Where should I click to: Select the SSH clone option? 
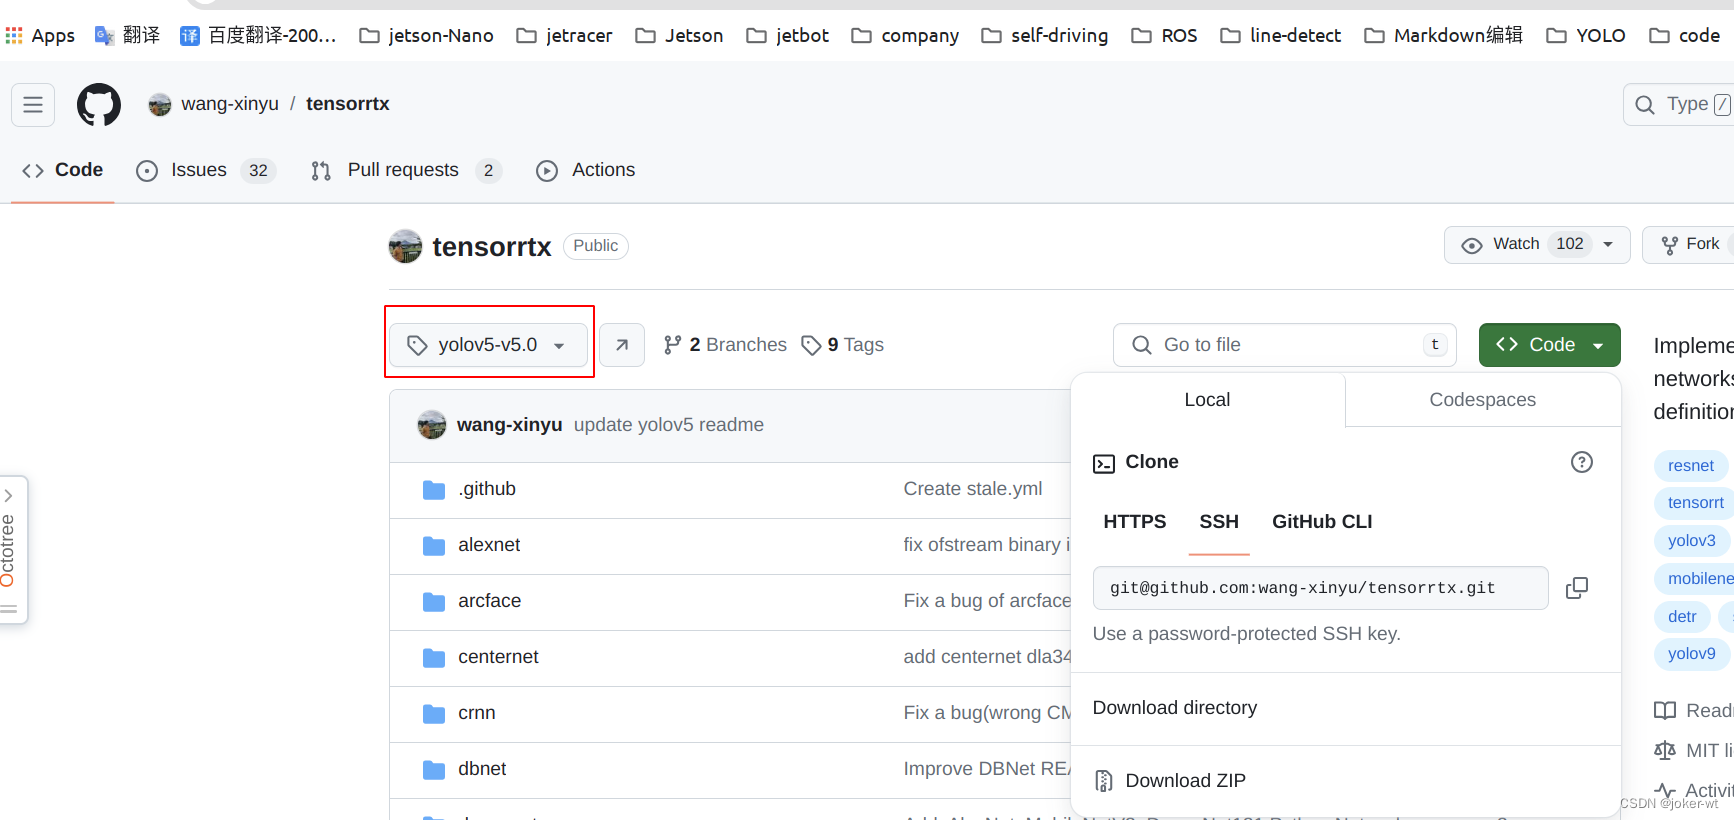[1219, 522]
